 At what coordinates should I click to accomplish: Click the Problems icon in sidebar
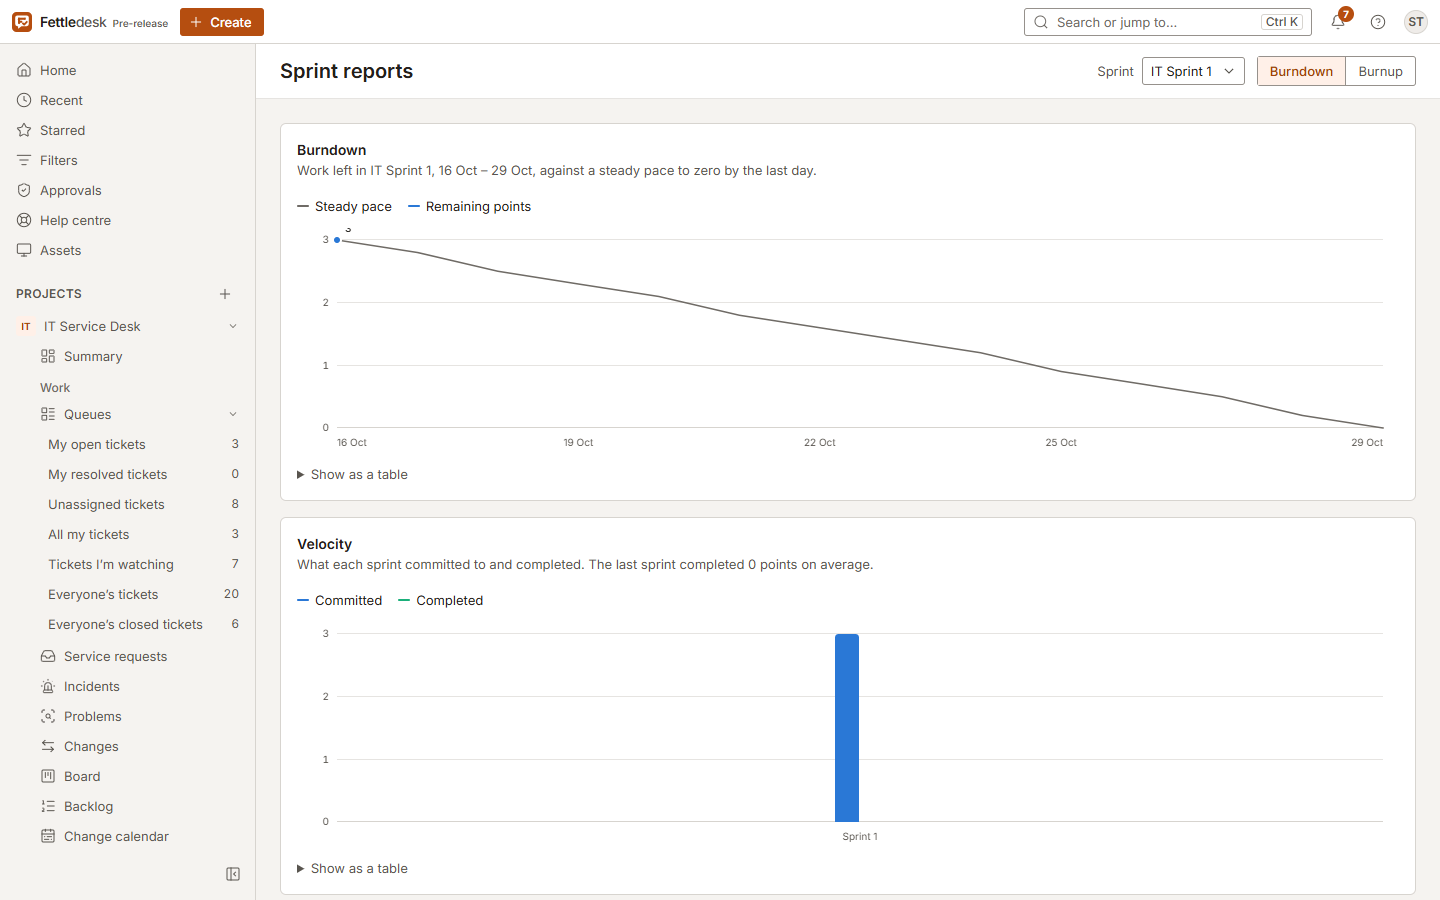48,716
